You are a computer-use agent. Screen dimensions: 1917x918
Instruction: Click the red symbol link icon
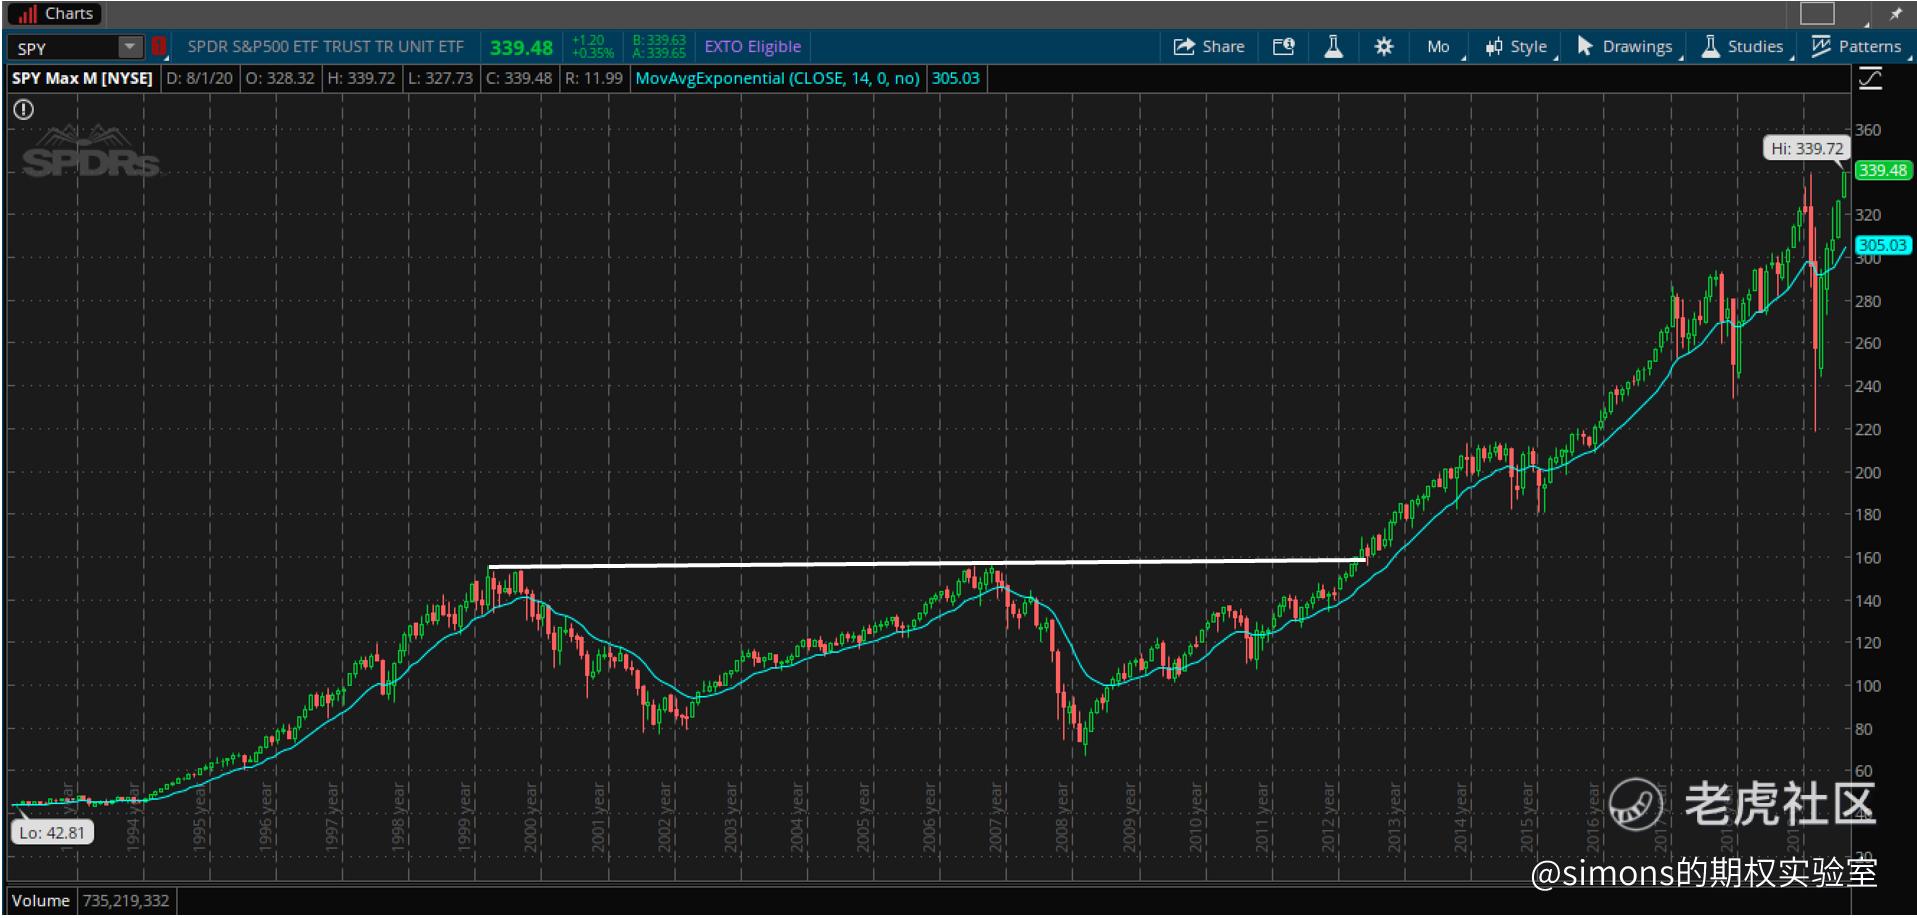pos(158,47)
